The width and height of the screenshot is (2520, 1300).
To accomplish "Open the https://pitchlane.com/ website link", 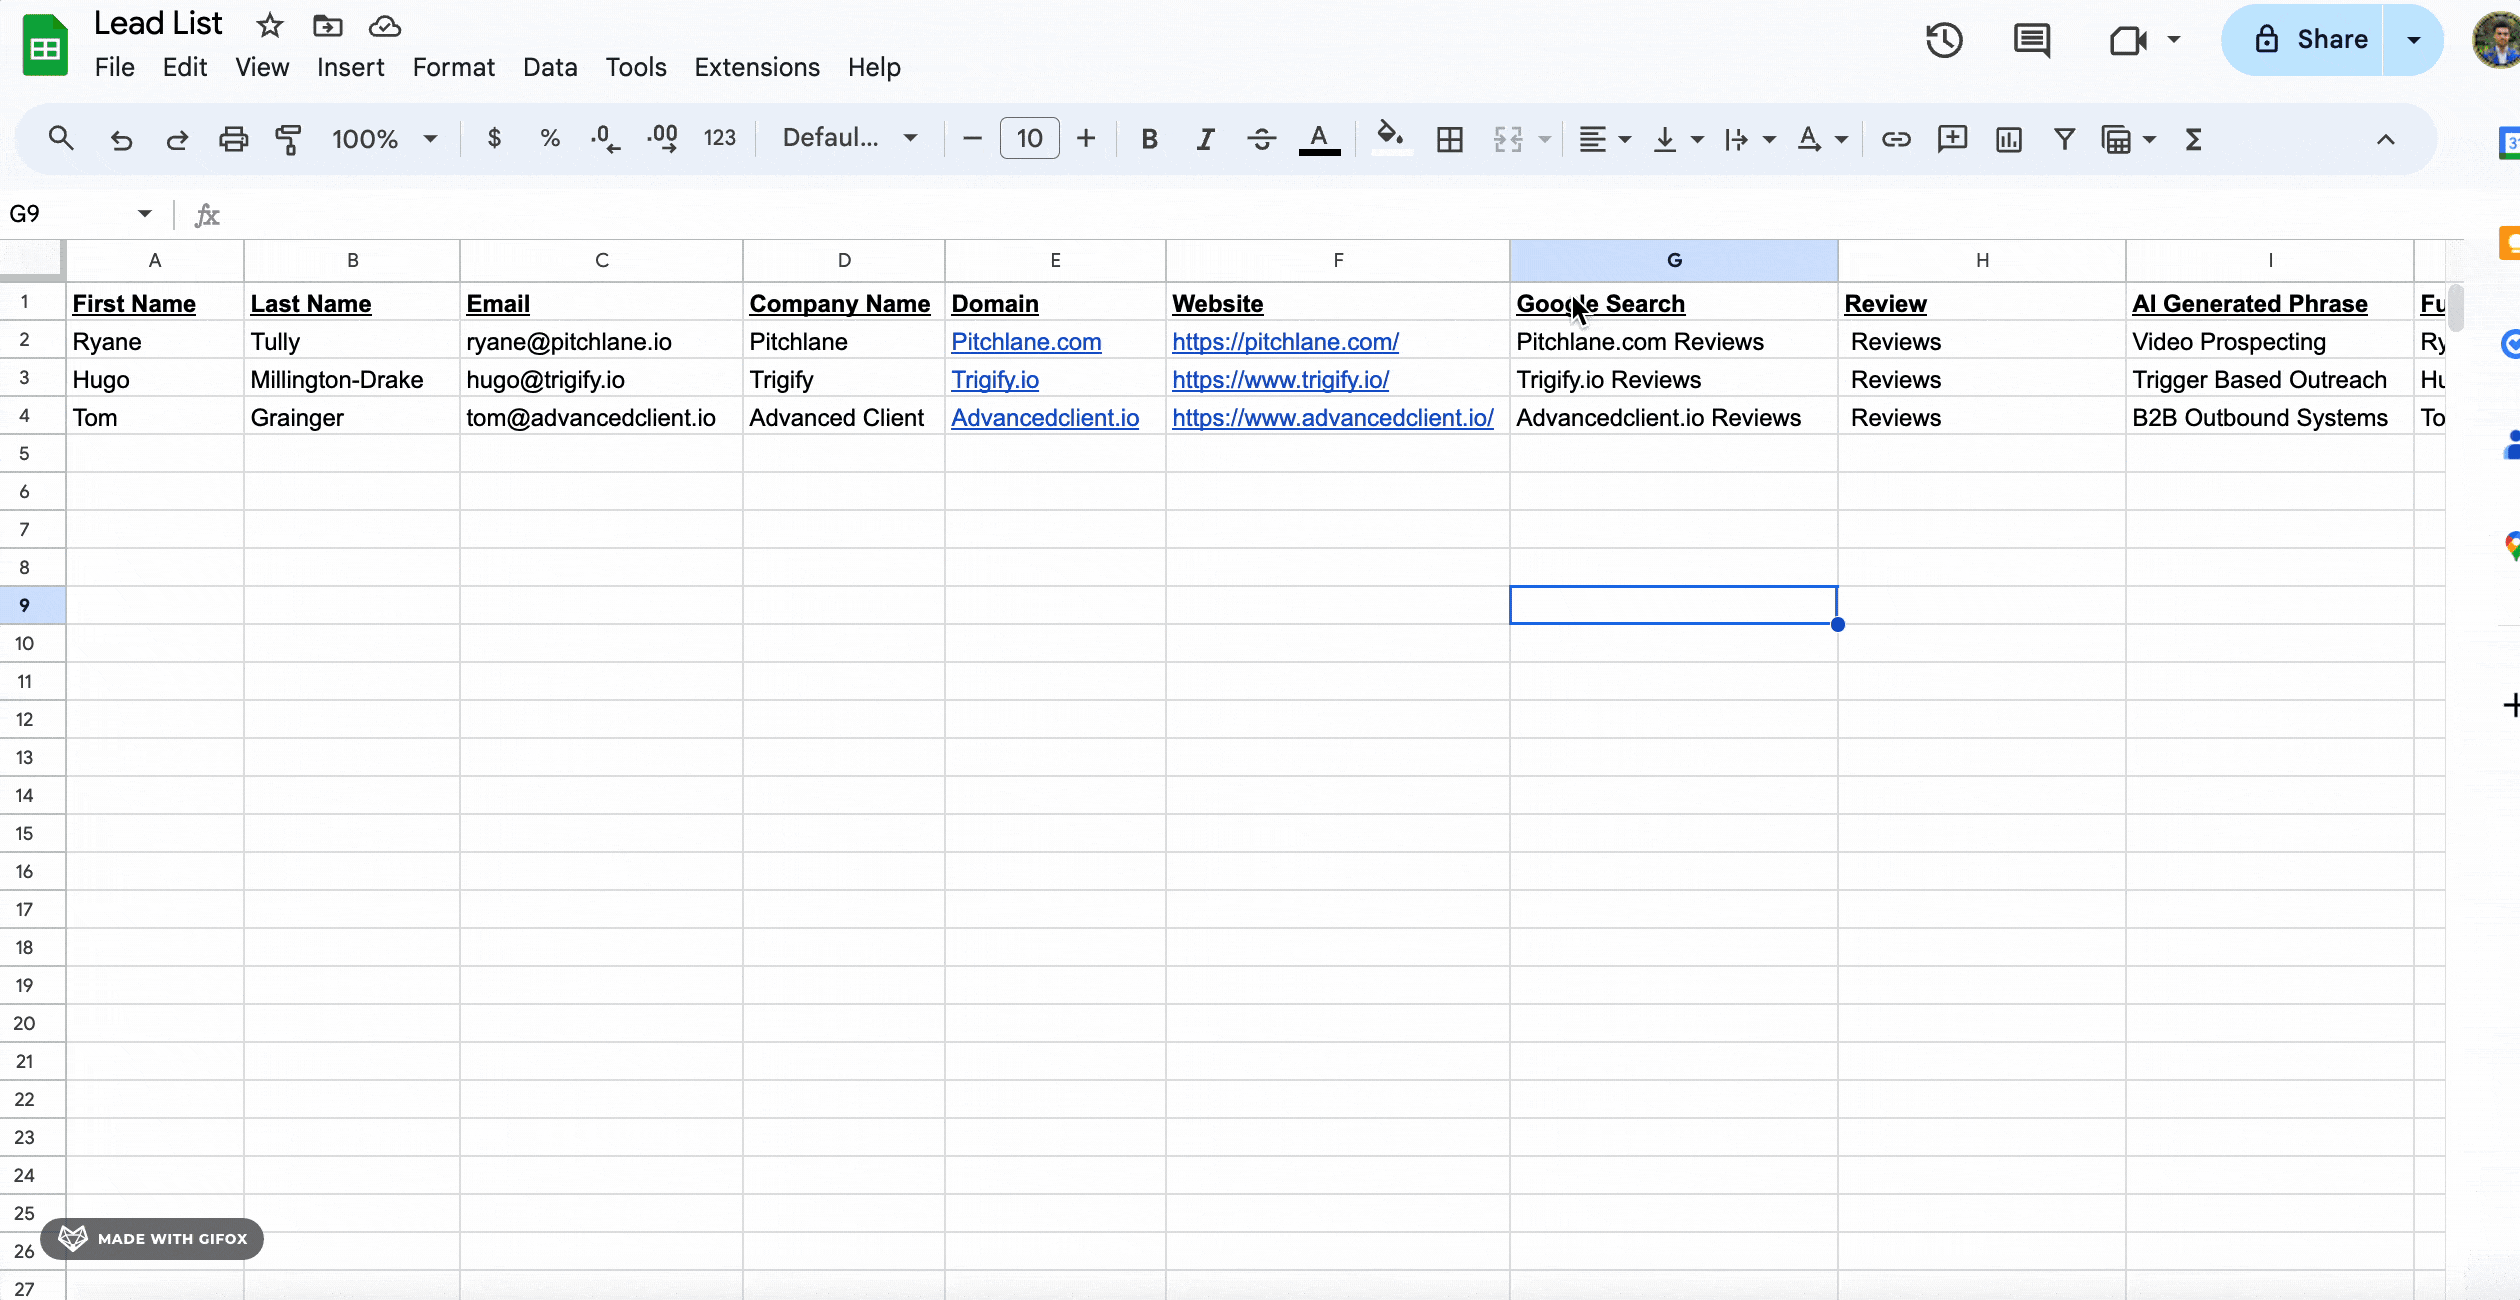I will (1285, 342).
